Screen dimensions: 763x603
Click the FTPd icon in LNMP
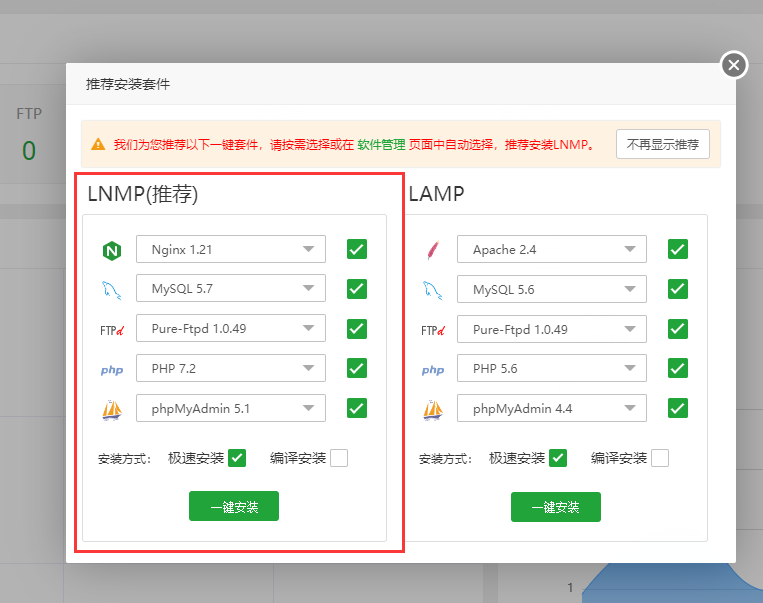coord(112,330)
